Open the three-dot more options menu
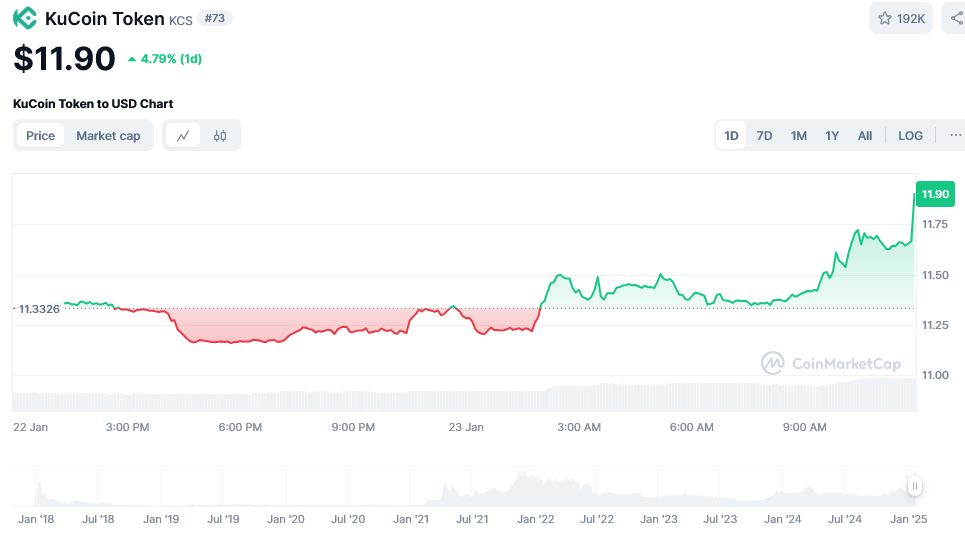Screen dimensions: 965x537 click(x=955, y=135)
